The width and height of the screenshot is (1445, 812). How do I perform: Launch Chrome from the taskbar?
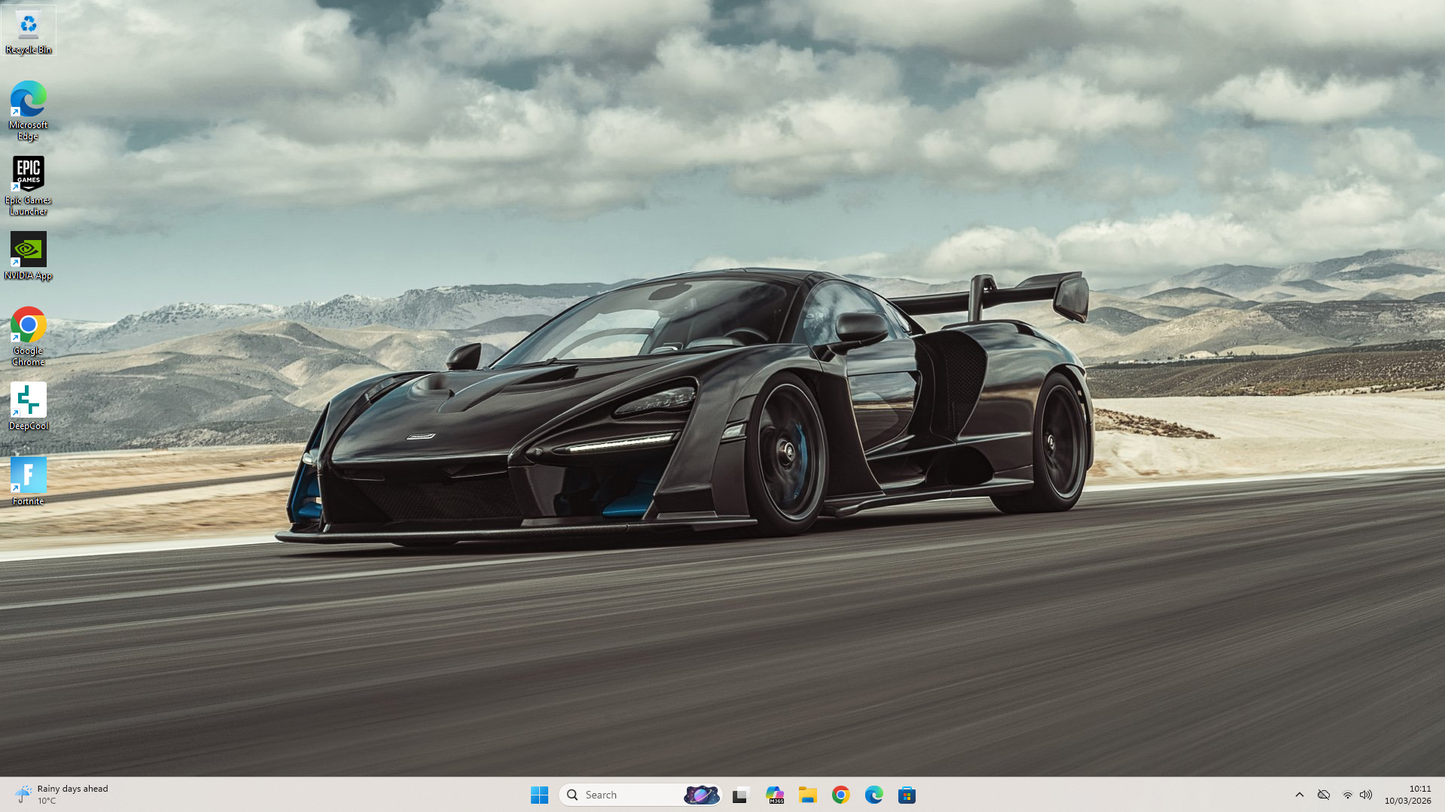click(x=840, y=795)
